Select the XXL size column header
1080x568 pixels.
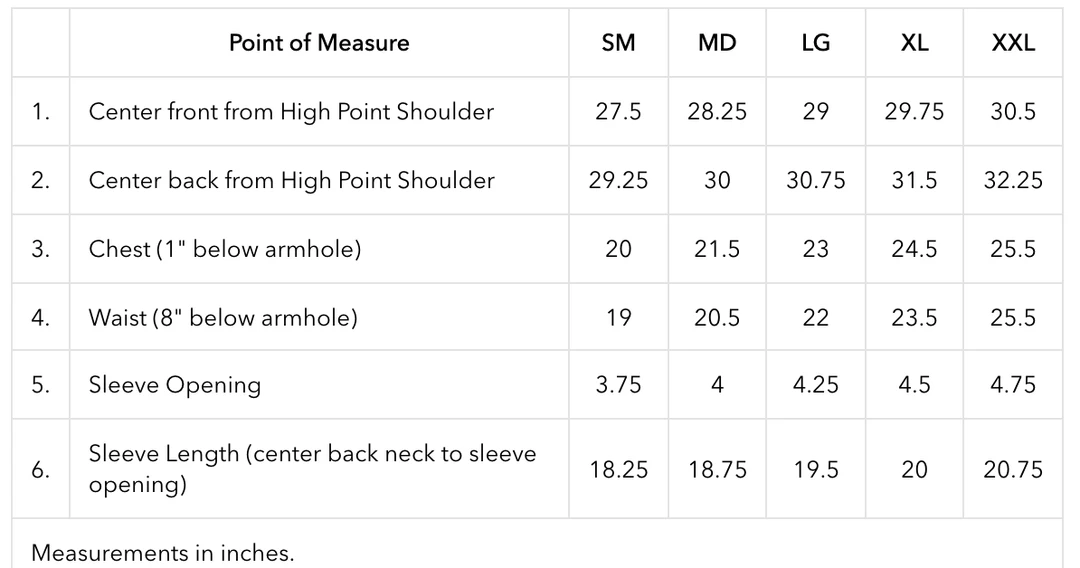coord(1012,43)
